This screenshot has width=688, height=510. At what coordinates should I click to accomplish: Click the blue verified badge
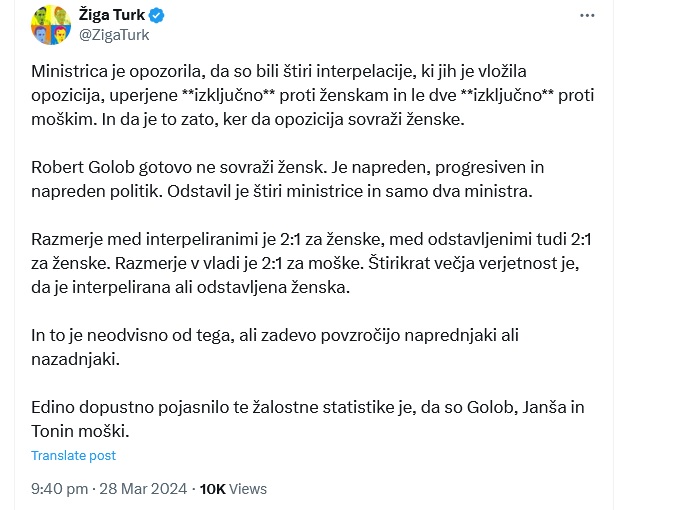click(x=157, y=15)
